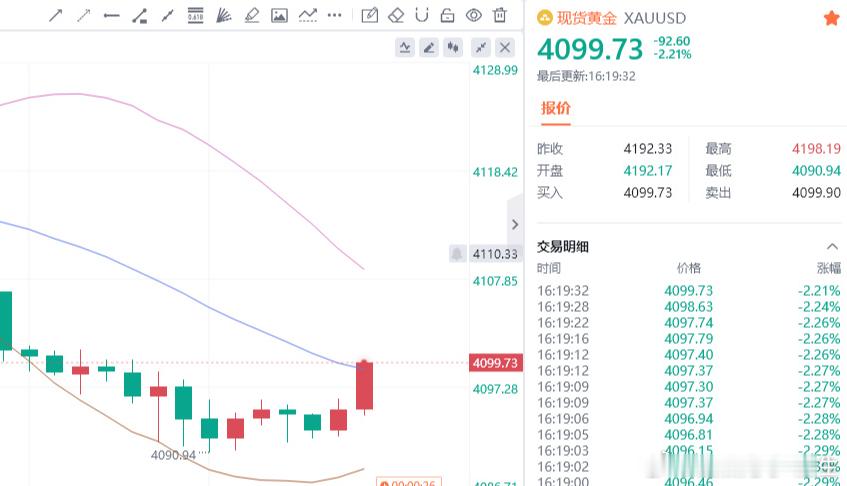Select the trade row at 16:19:28
Viewport: 847px width, 486px height.
coord(689,307)
